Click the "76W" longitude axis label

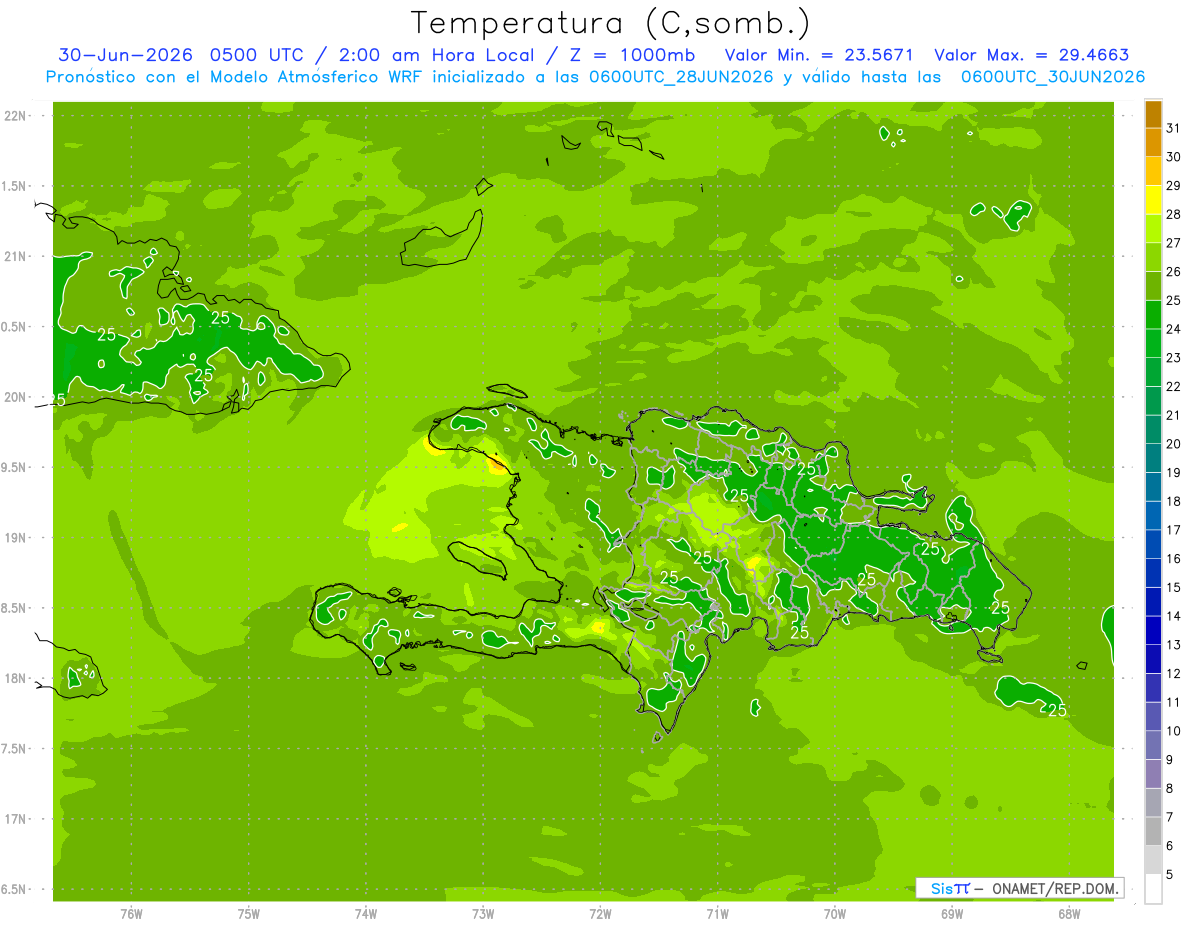pyautogui.click(x=131, y=914)
